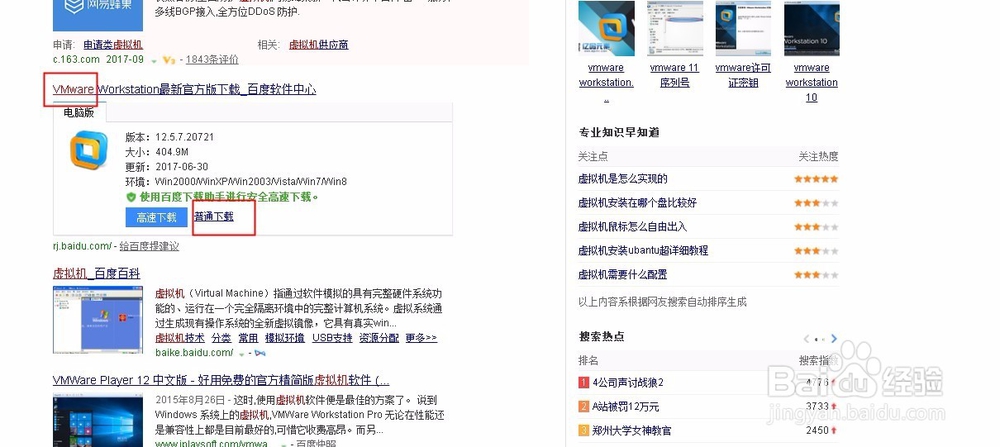
Task: Select the 电脑版 tab
Action: [79, 113]
